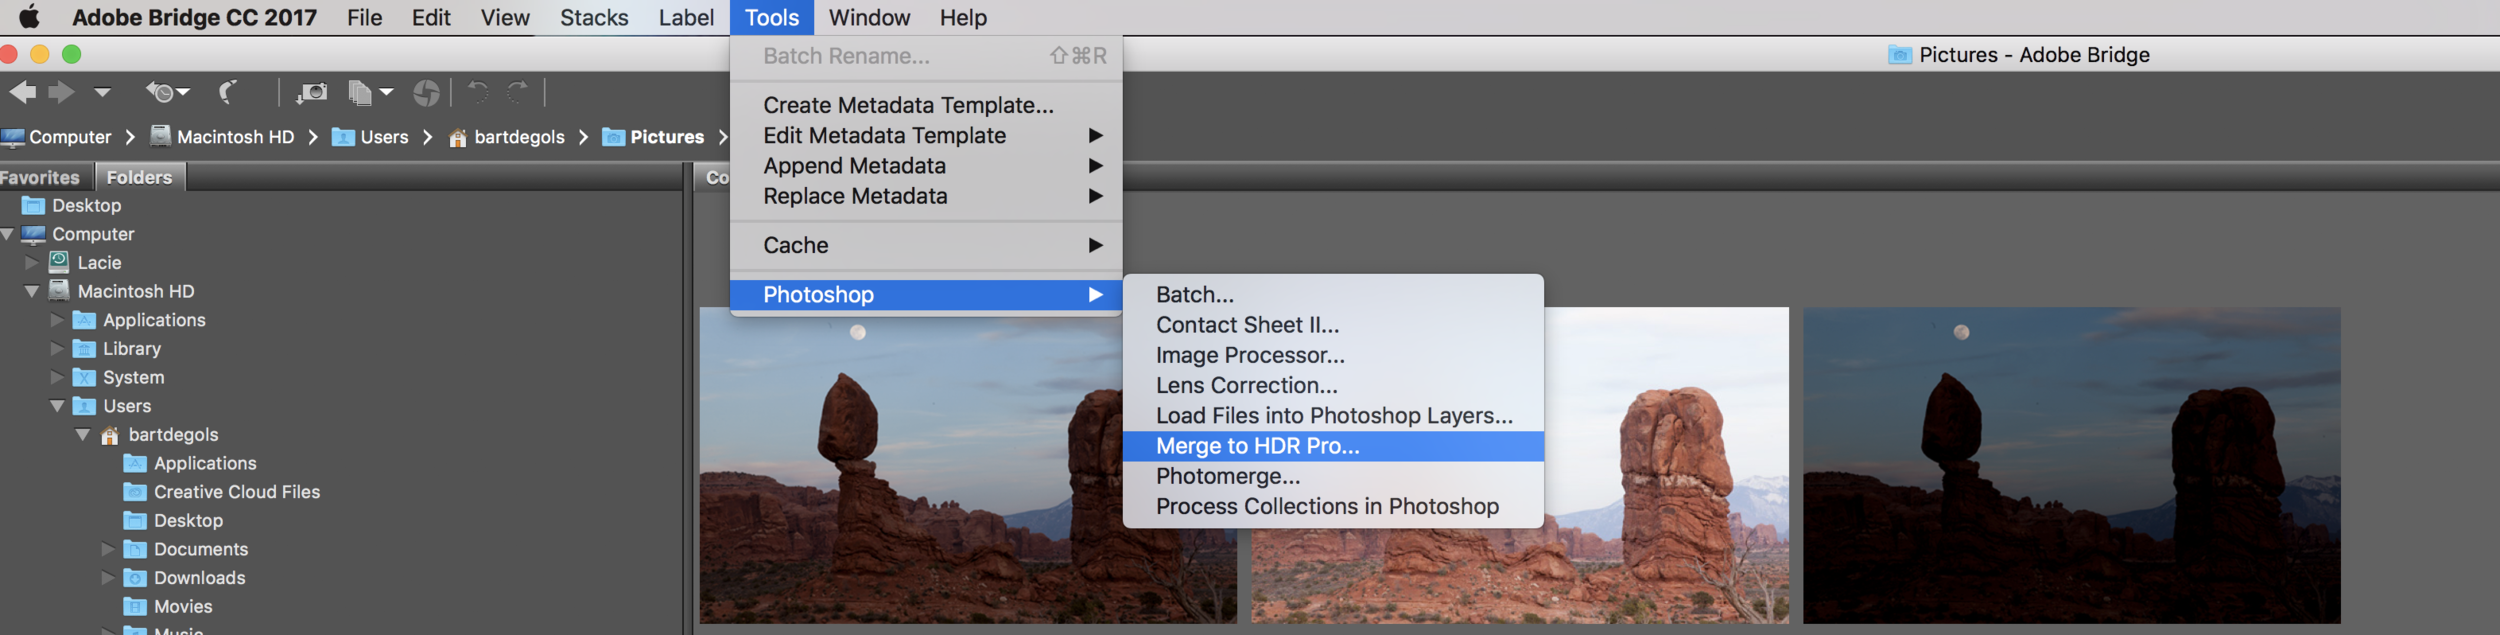The width and height of the screenshot is (2500, 635).
Task: Select the Movies folder in tree
Action: tap(168, 607)
